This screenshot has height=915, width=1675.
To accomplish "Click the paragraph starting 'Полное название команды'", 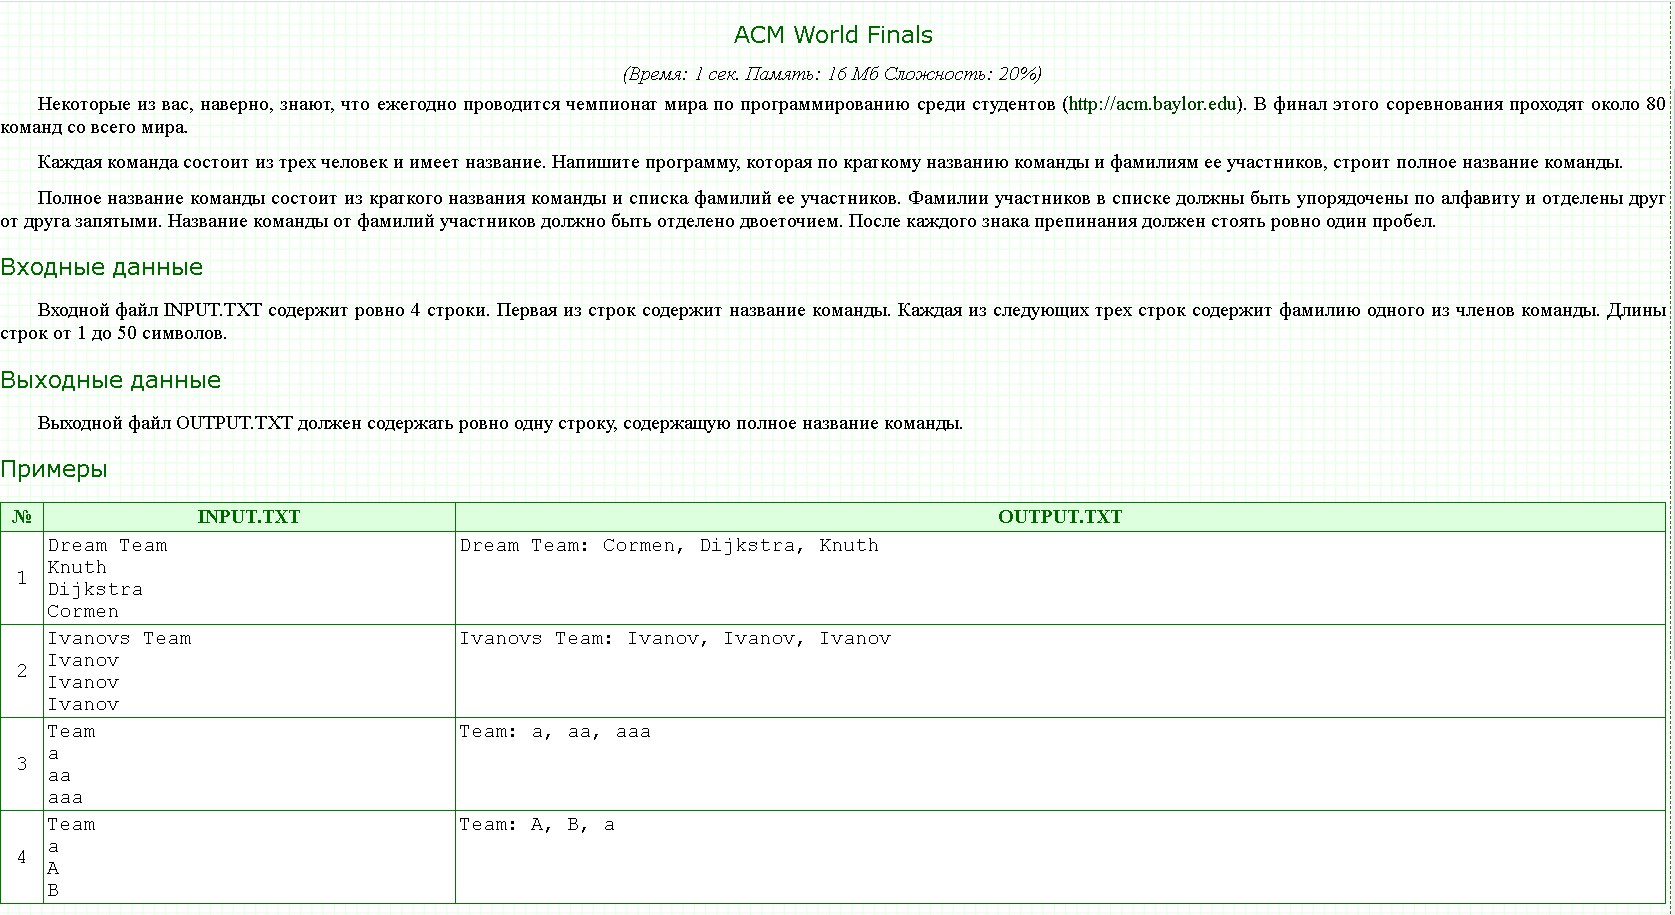I will point(833,210).
